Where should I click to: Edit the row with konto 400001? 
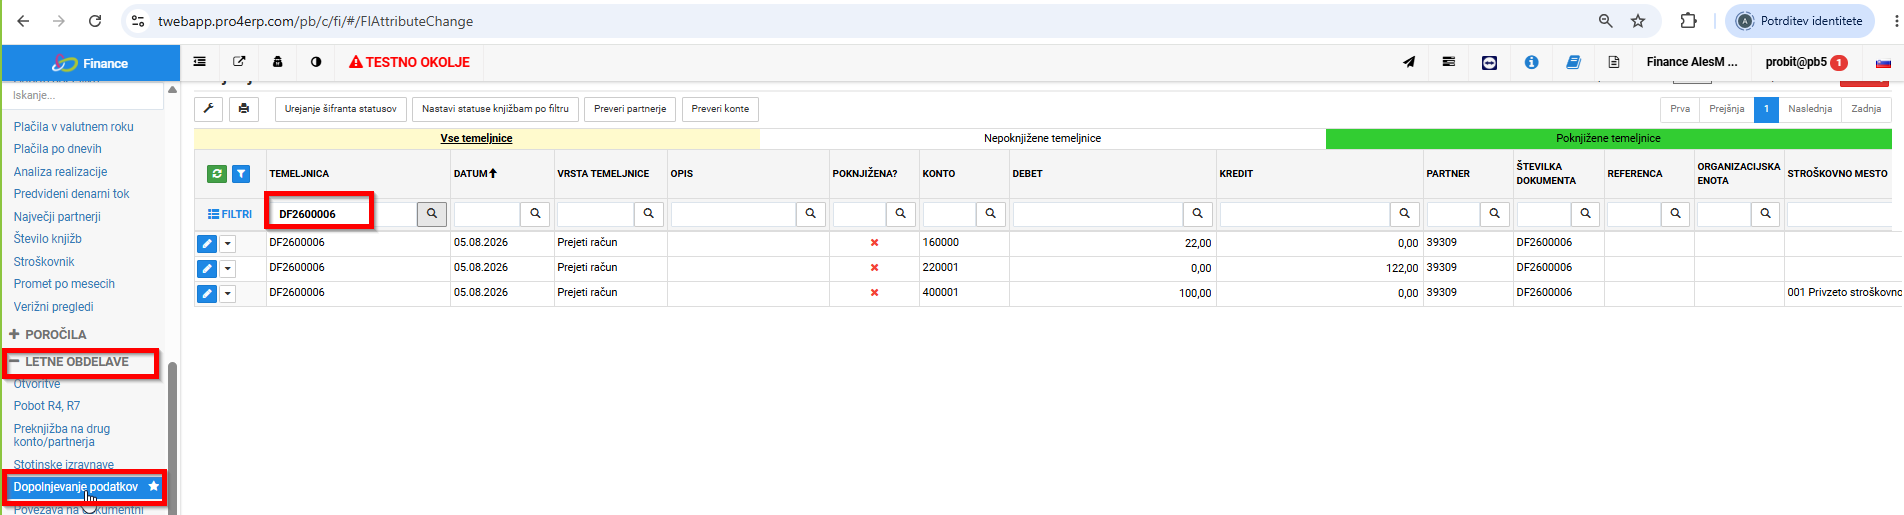point(206,293)
